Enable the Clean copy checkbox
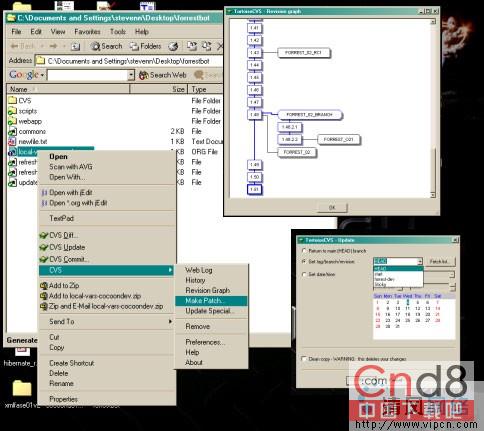Viewport: 484px width, 431px height. click(304, 359)
